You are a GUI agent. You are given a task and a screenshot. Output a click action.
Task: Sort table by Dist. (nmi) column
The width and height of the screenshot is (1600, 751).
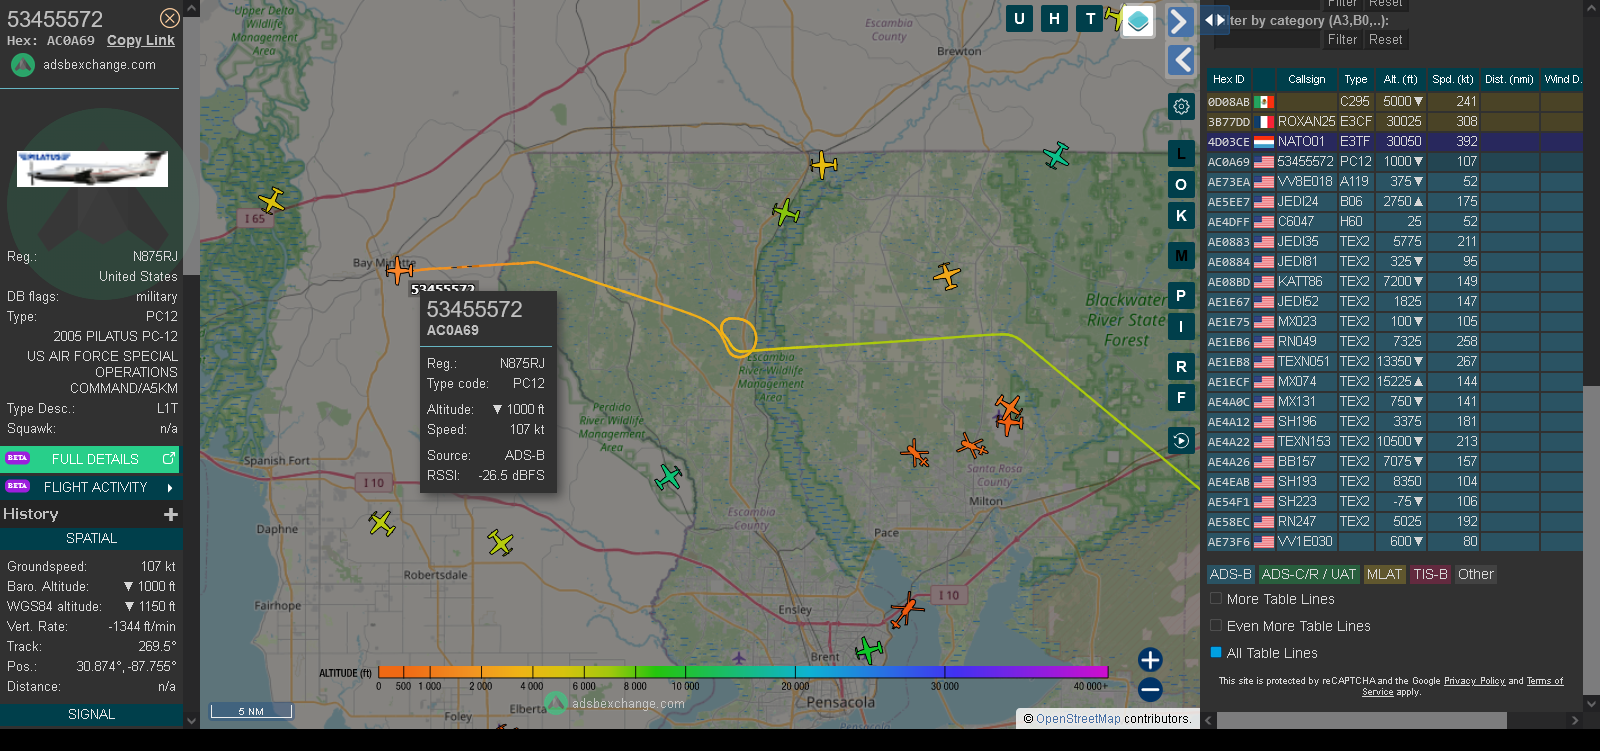[1509, 79]
